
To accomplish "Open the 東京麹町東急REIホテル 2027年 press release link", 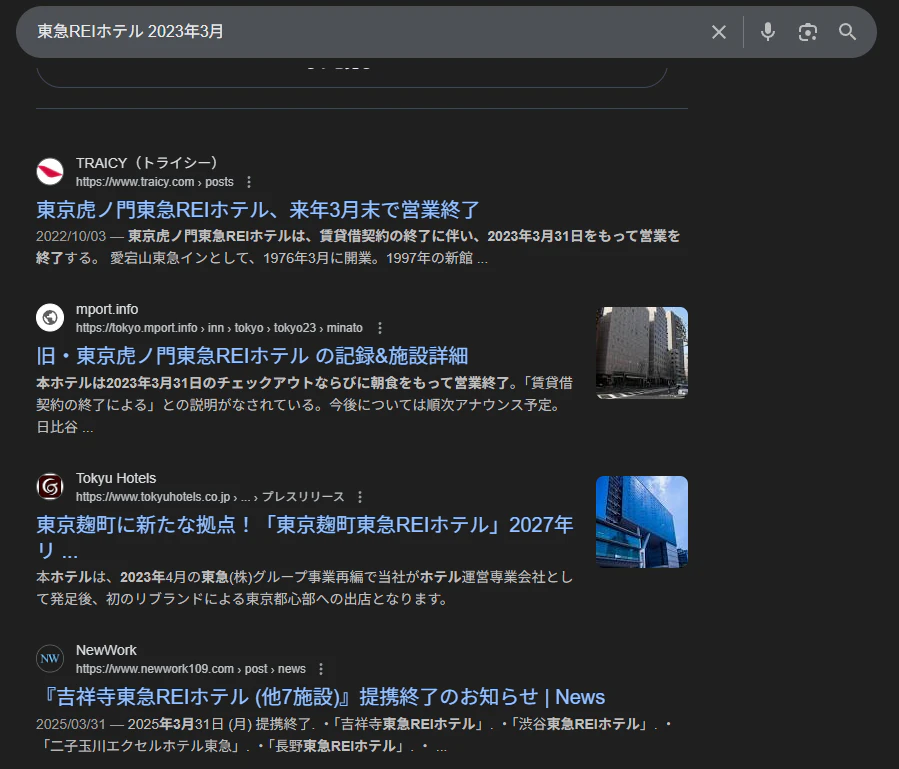I will tap(304, 537).
